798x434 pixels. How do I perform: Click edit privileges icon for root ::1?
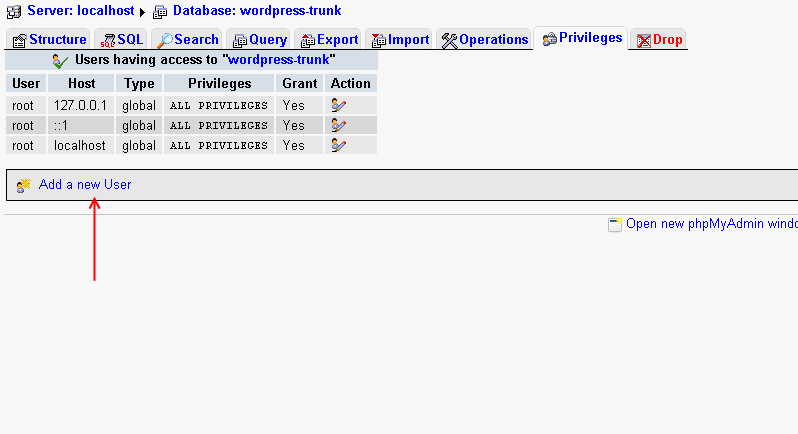tap(338, 125)
